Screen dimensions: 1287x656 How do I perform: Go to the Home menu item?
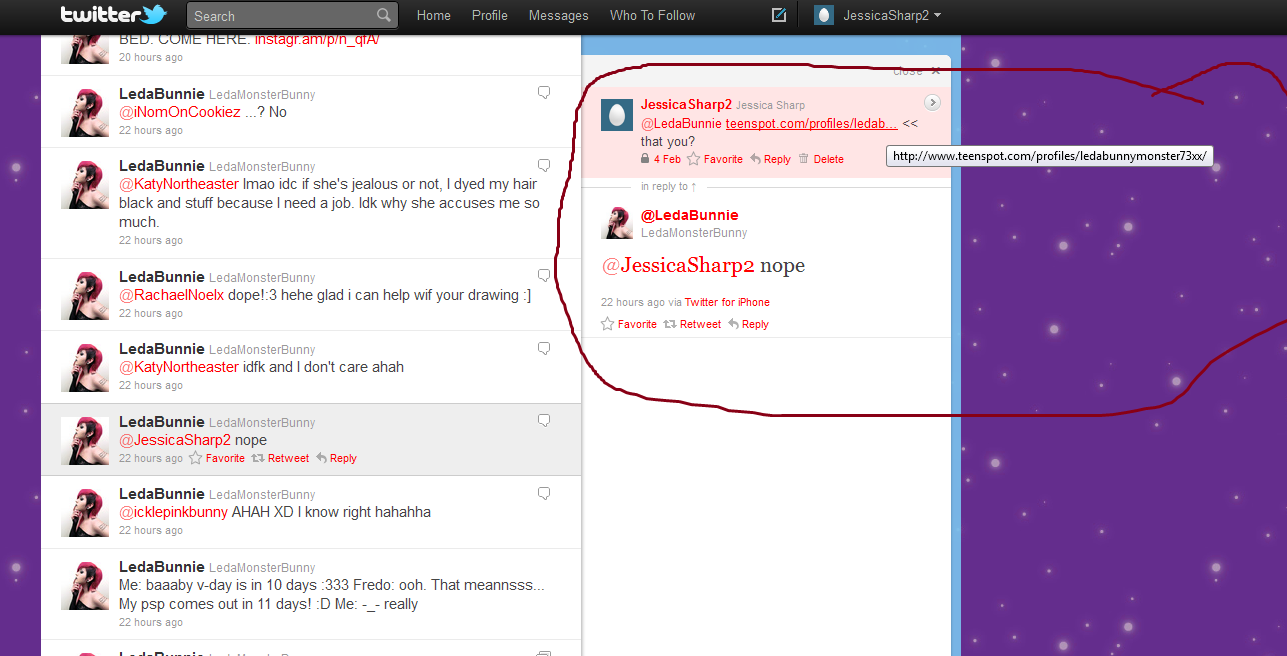tap(433, 15)
